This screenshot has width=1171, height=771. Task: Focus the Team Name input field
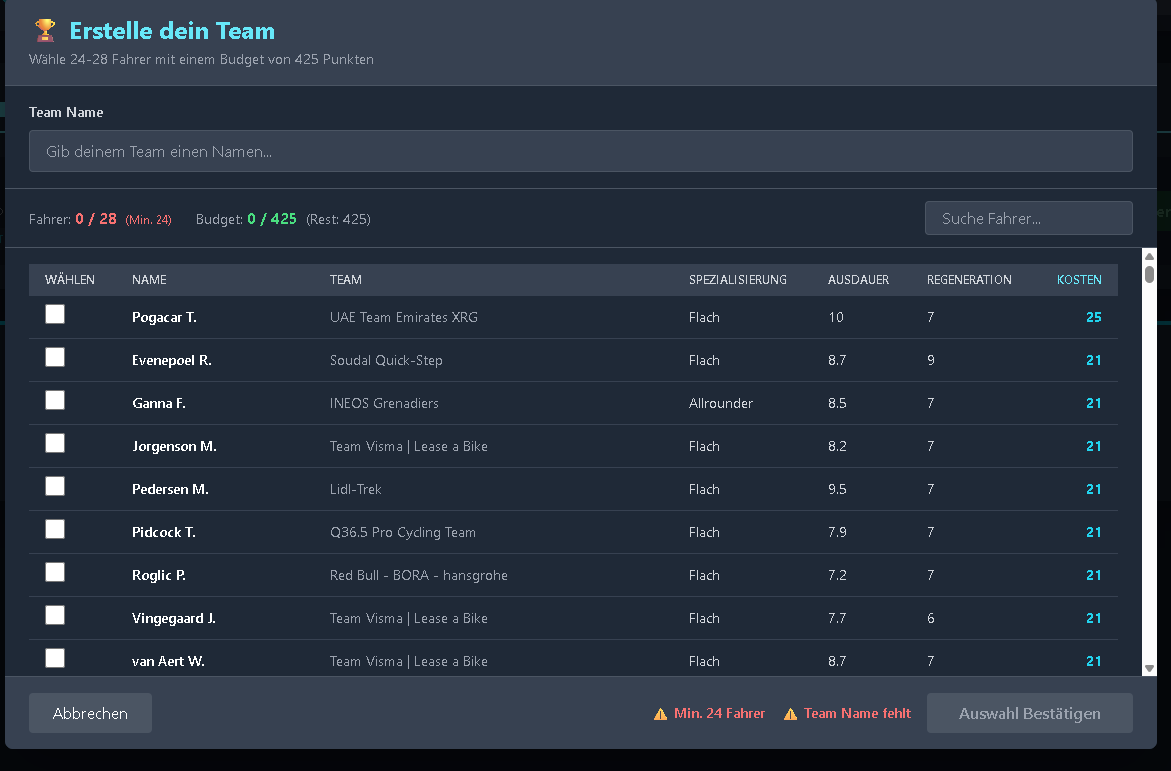(x=580, y=151)
